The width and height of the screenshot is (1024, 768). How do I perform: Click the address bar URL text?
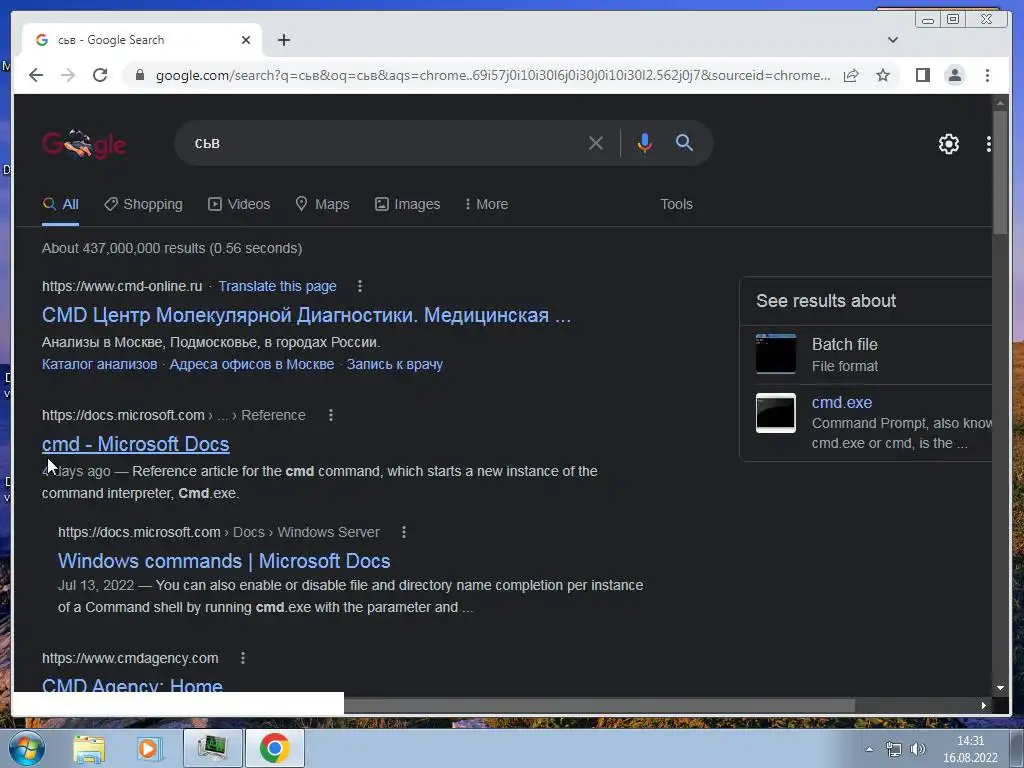pos(493,75)
